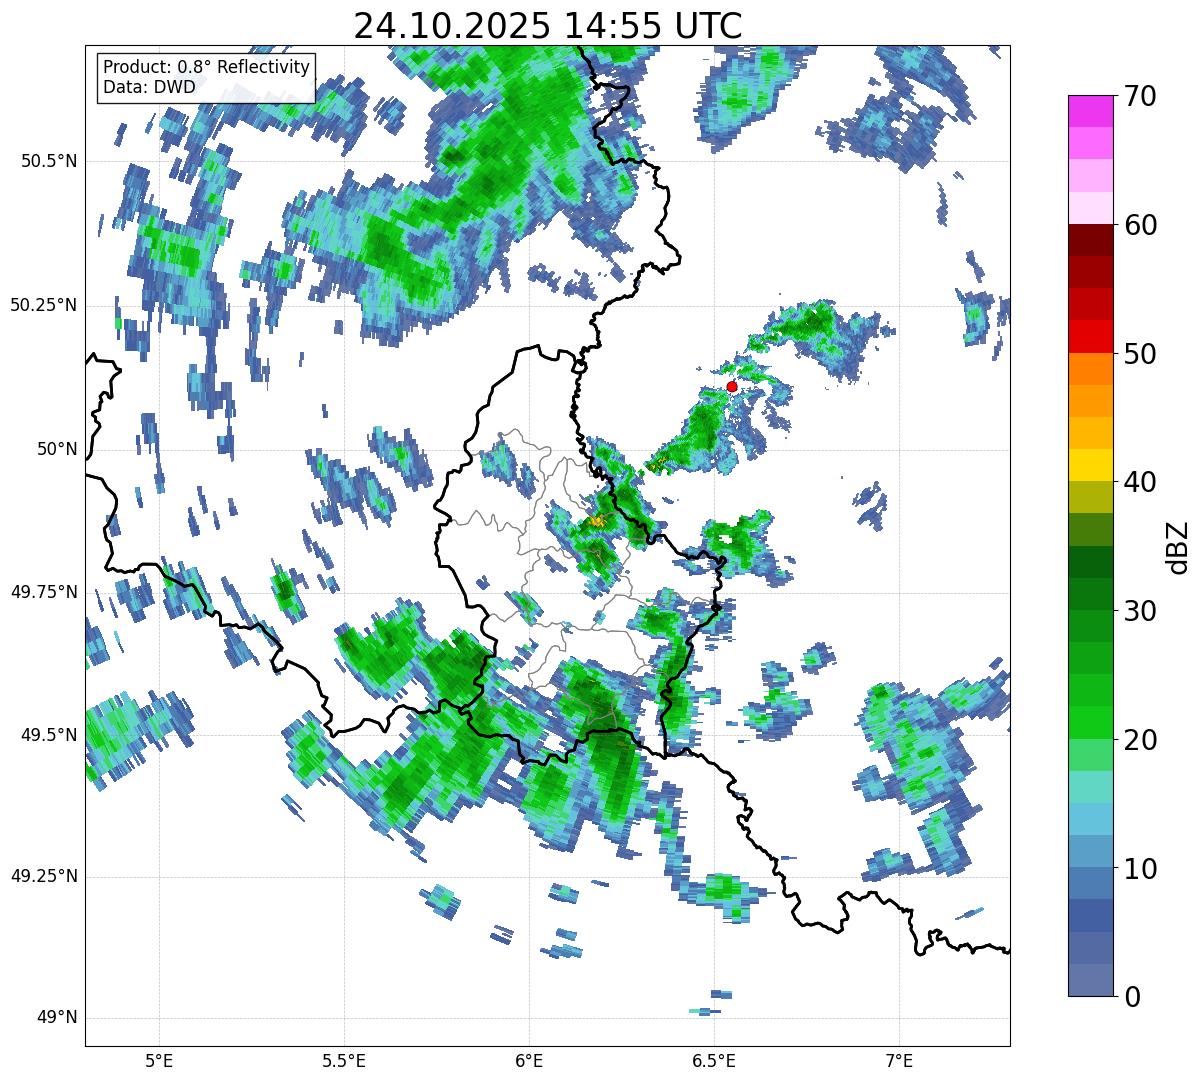Click the "Product: 0.8° Reflectivity" label
The image size is (1202, 1081).
(x=207, y=67)
